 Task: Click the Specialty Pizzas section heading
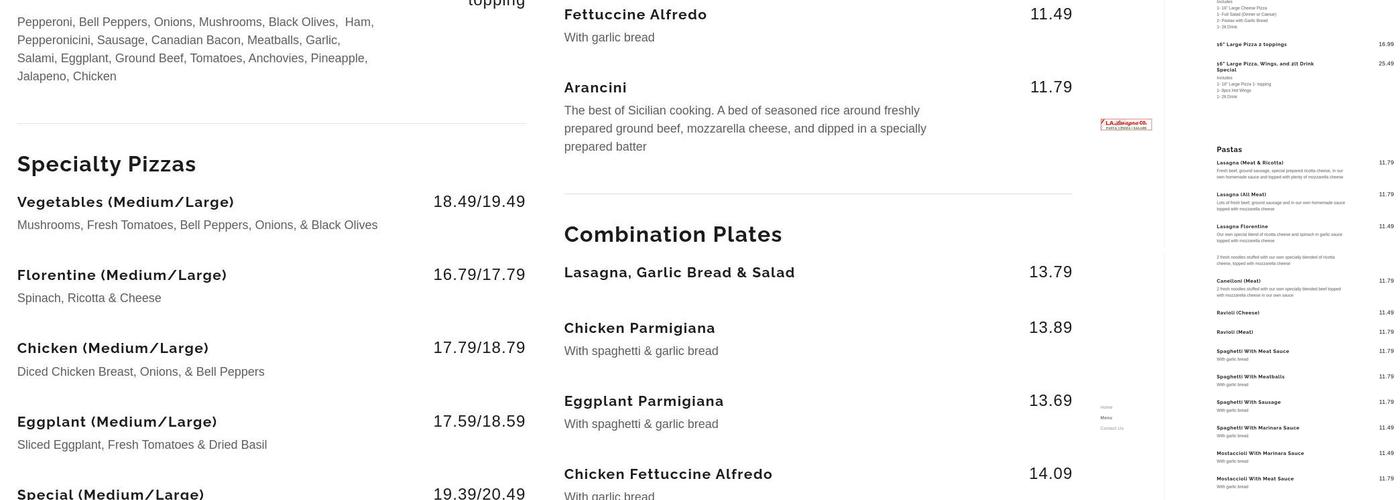click(x=107, y=164)
